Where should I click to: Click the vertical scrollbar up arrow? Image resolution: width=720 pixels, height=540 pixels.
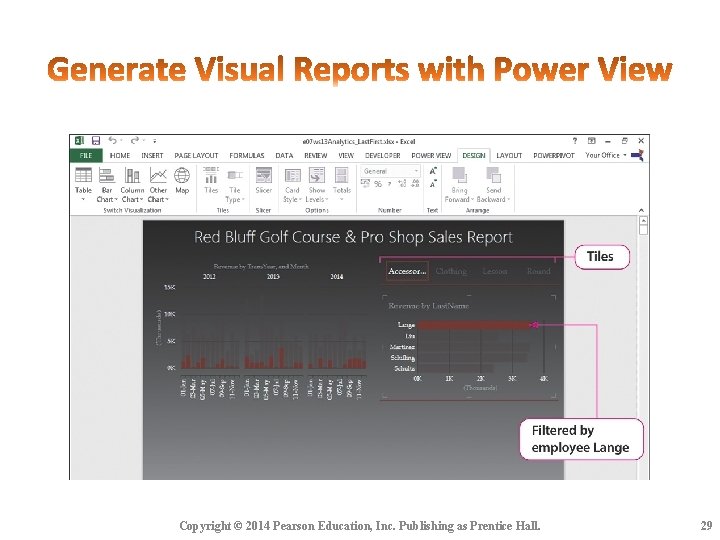click(643, 221)
